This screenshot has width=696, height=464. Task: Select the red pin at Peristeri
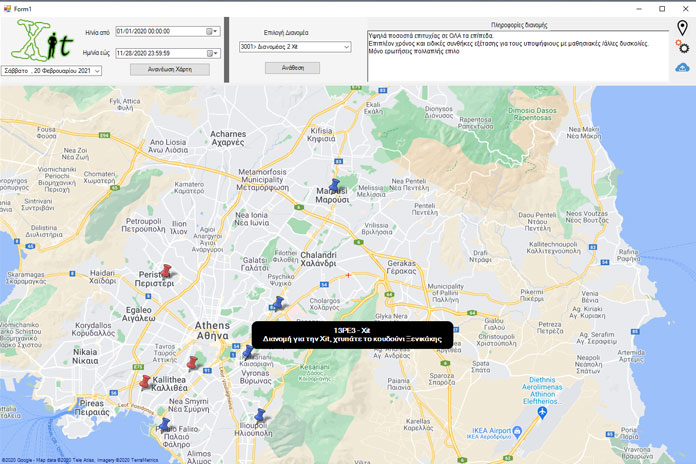pyautogui.click(x=166, y=270)
